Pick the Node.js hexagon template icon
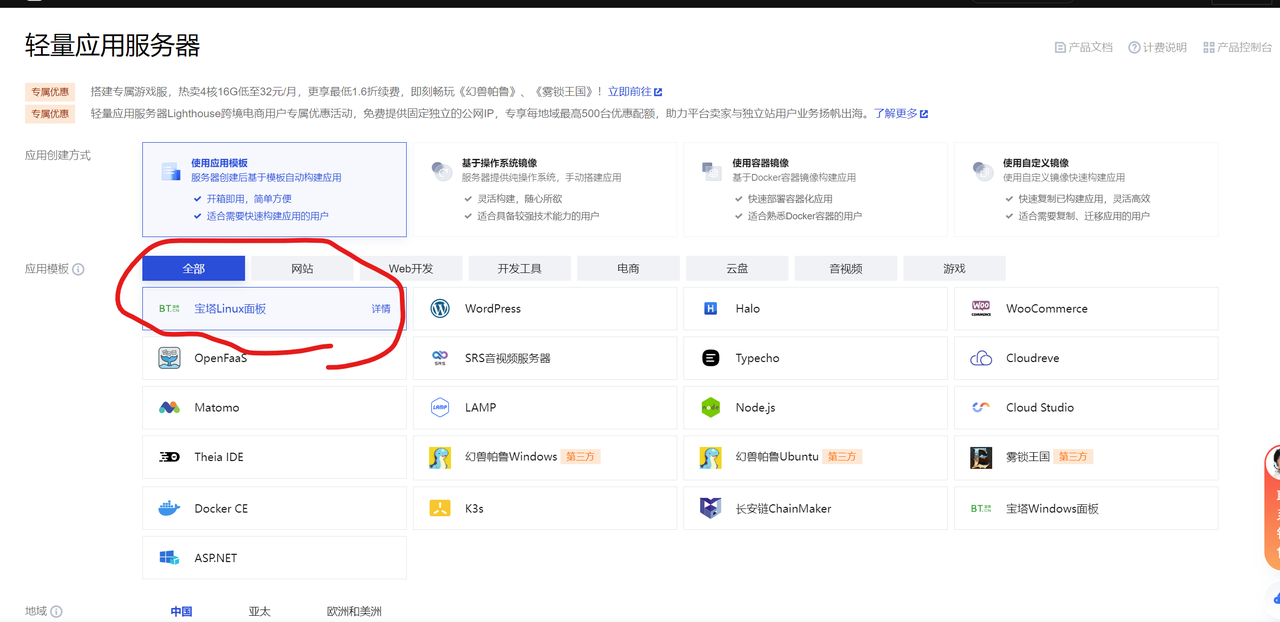The height and width of the screenshot is (622, 1280). pyautogui.click(x=711, y=408)
